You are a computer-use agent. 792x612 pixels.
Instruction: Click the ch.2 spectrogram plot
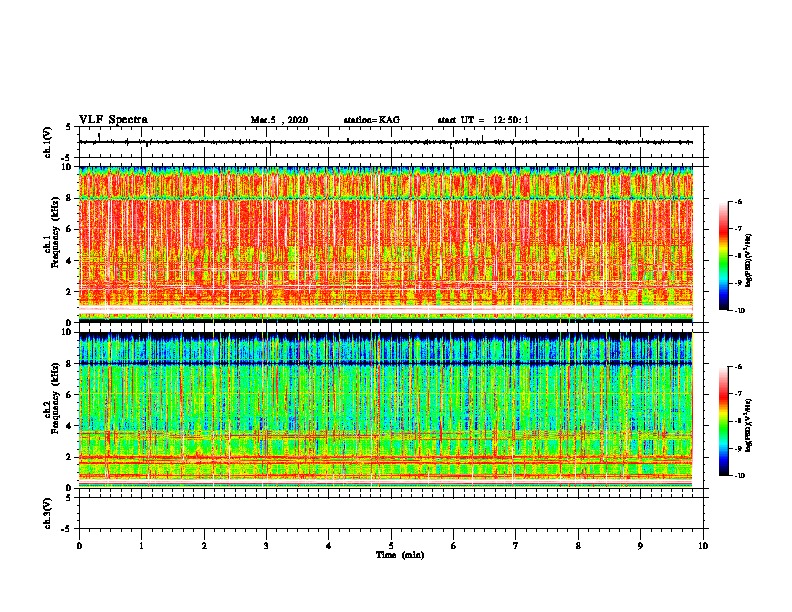pyautogui.click(x=386, y=410)
